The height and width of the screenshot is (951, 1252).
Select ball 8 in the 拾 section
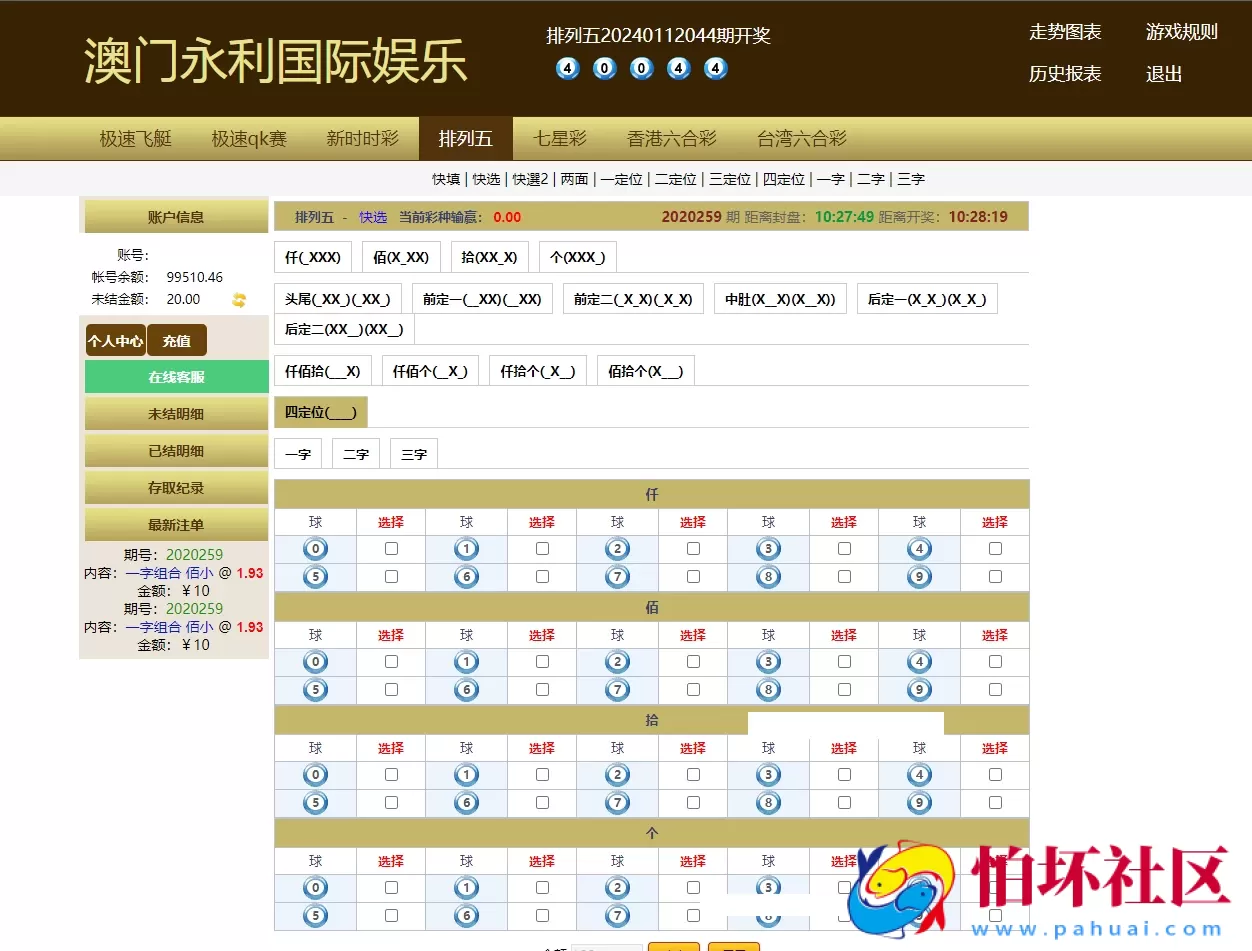tap(768, 802)
